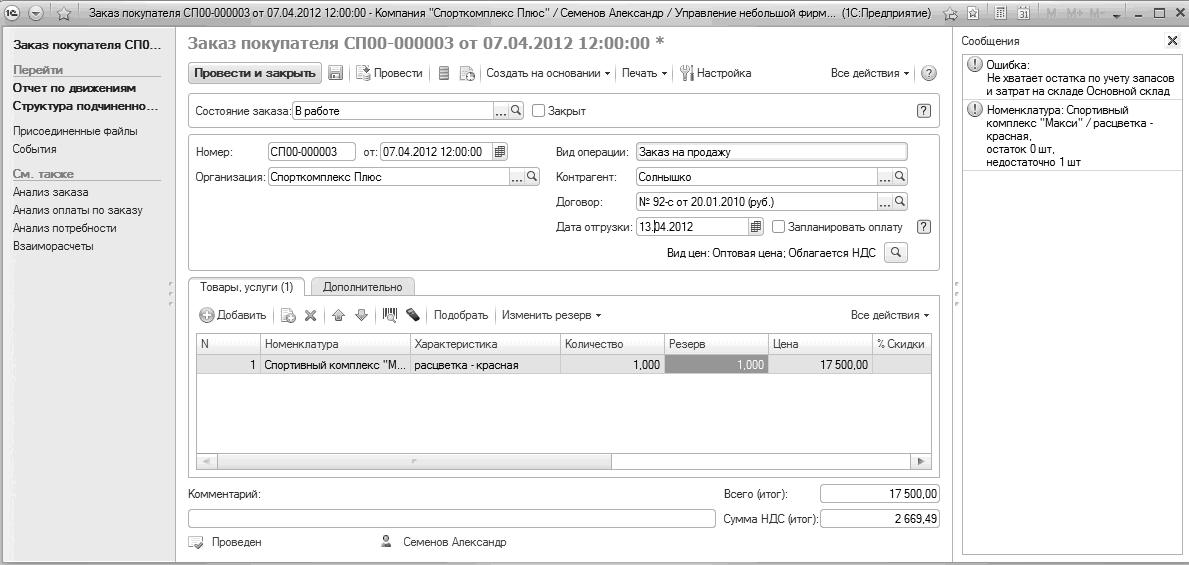Enable Запланировать оплату checkbox

778,227
